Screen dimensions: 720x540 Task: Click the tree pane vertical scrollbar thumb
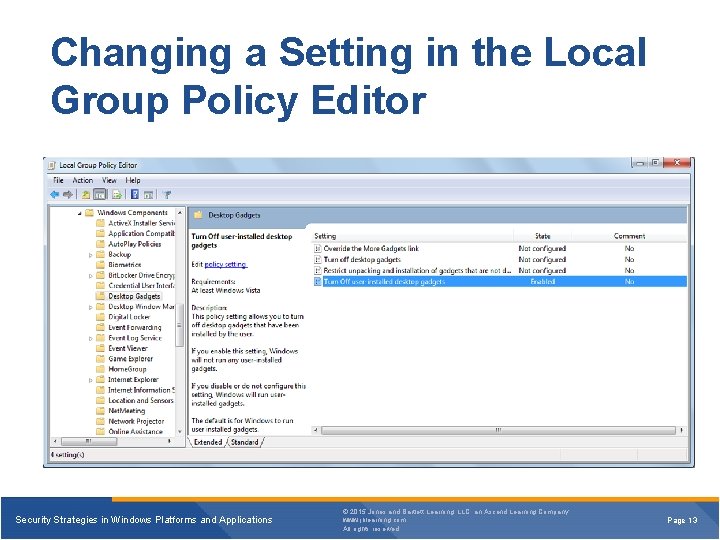(x=180, y=325)
